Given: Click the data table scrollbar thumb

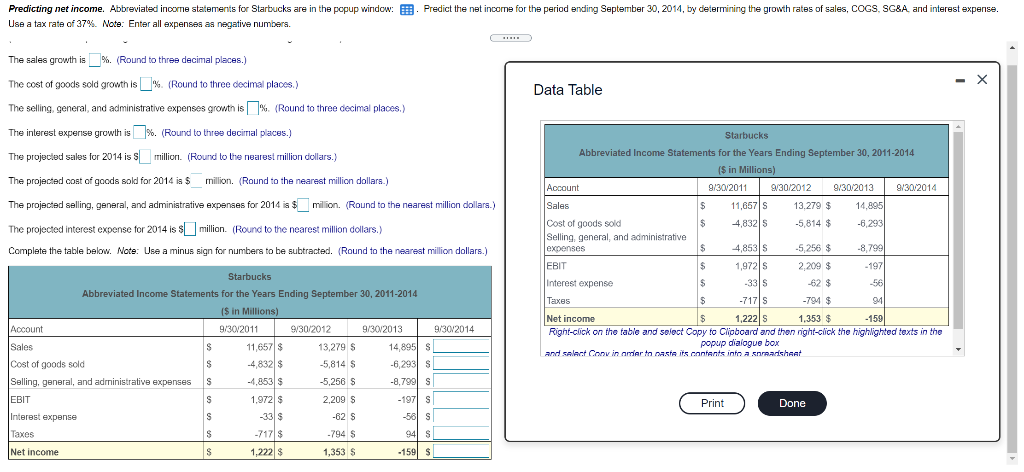Looking at the screenshot, I should click(x=958, y=230).
